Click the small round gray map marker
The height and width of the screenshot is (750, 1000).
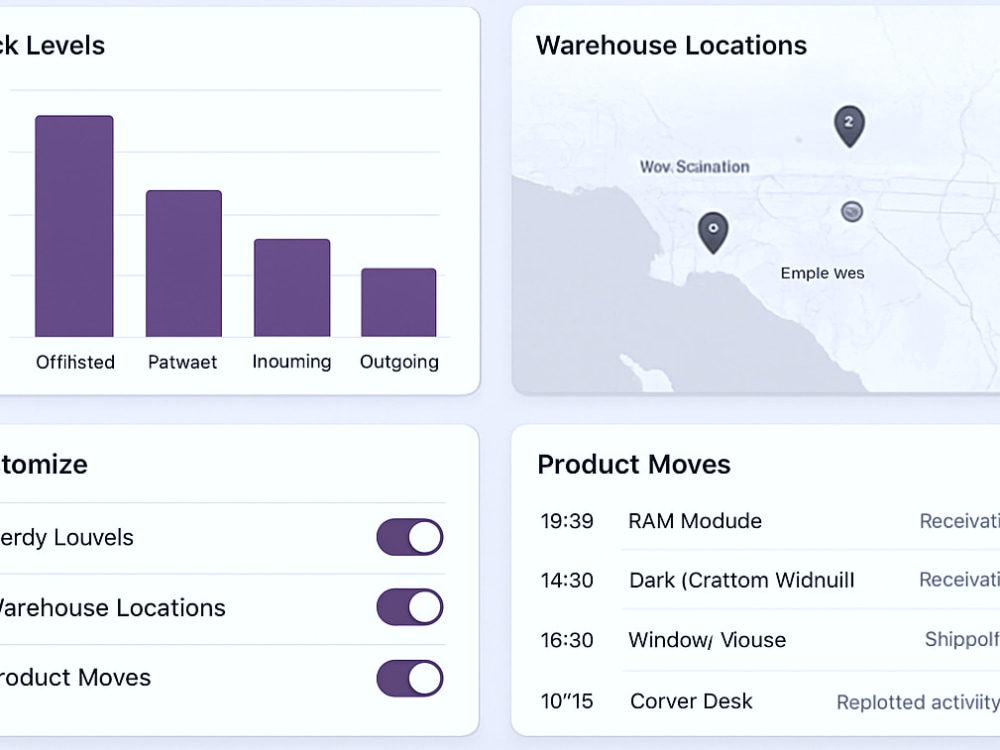[x=852, y=211]
